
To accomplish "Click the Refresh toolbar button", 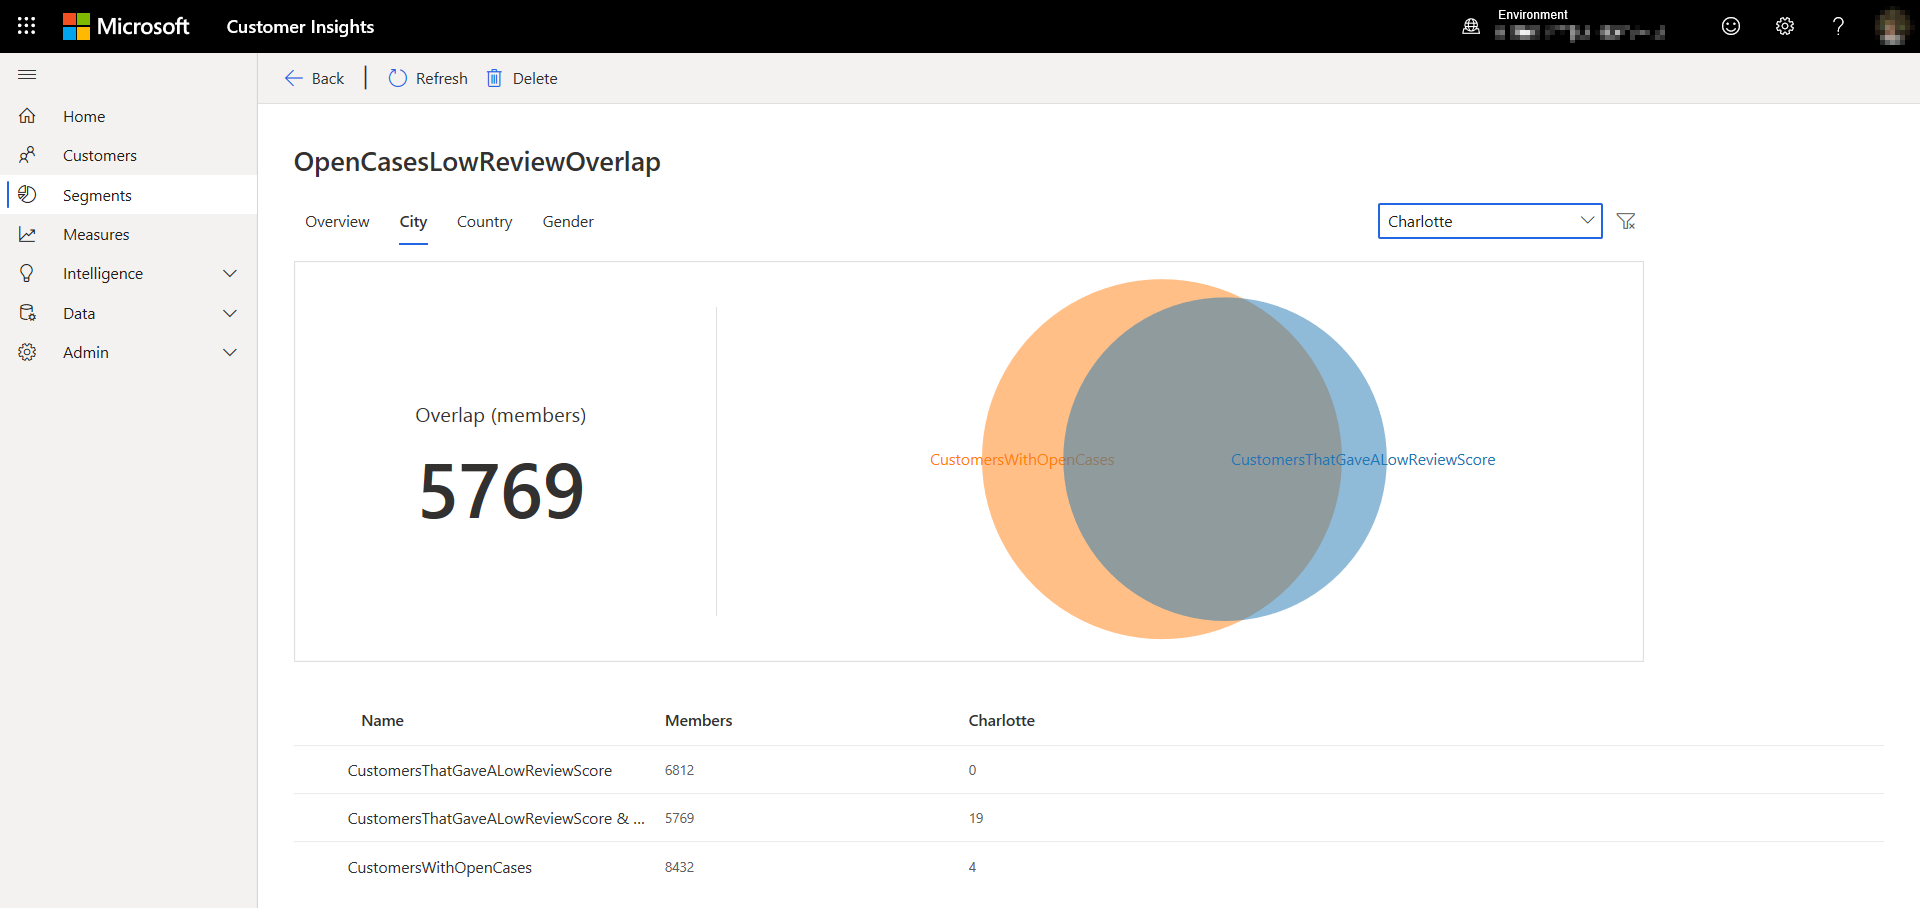I will (428, 78).
